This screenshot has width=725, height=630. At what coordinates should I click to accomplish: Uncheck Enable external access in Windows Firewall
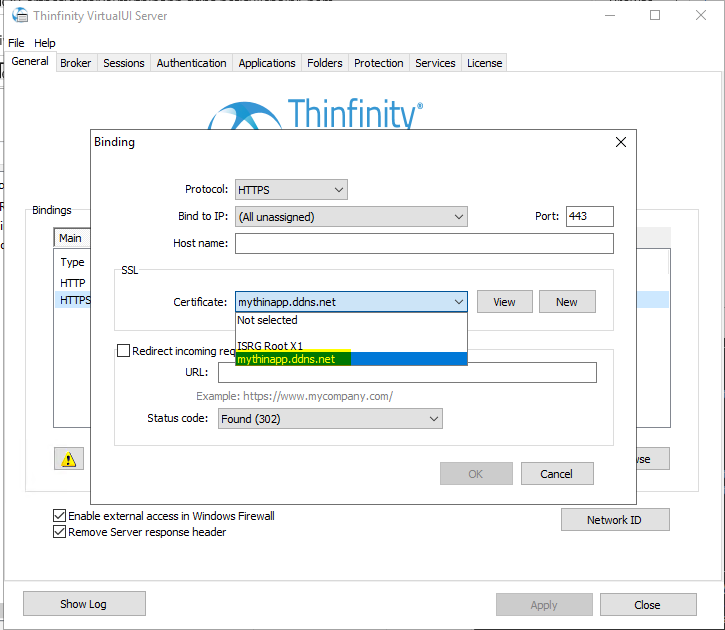click(59, 515)
